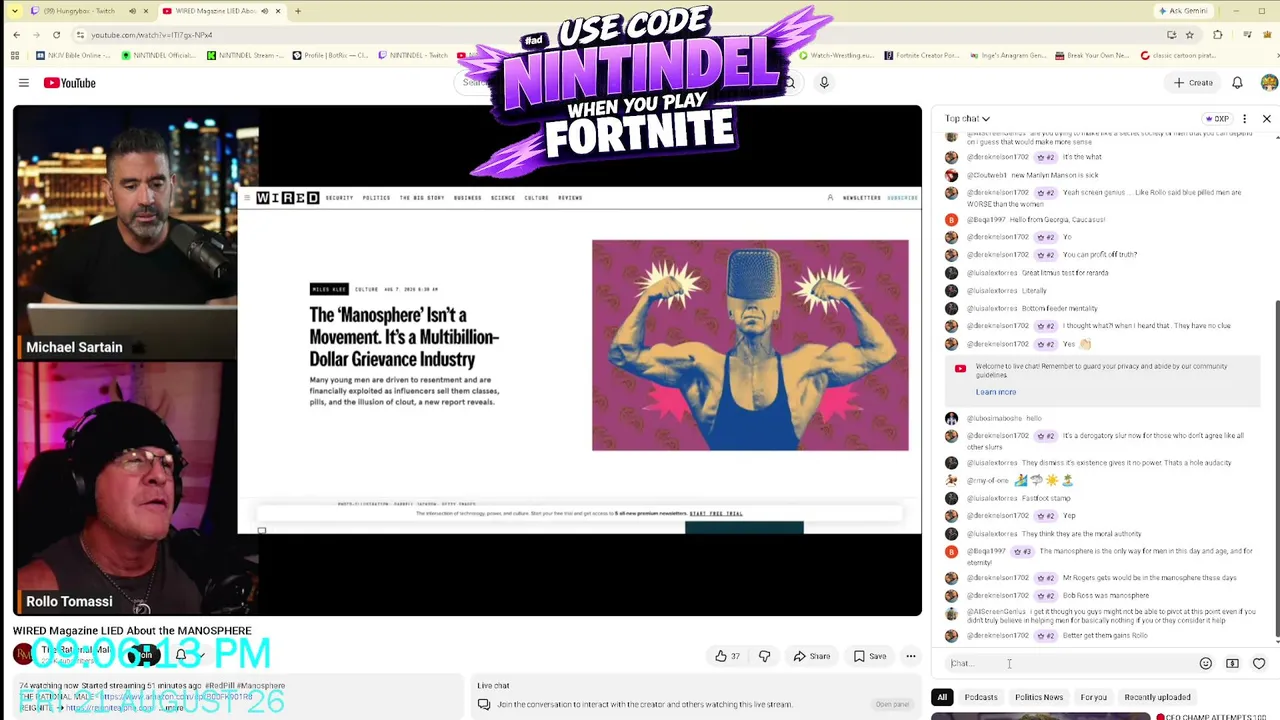Open YouTube notifications bell
The height and width of the screenshot is (720, 1280).
(x=1237, y=83)
